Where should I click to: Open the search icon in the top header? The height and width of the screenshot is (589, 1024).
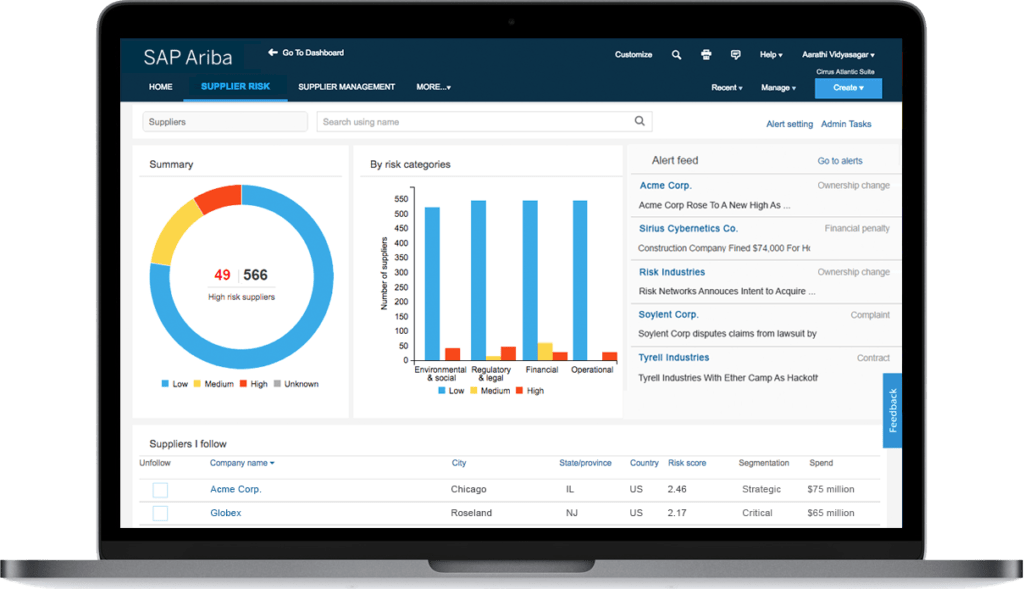pyautogui.click(x=677, y=55)
